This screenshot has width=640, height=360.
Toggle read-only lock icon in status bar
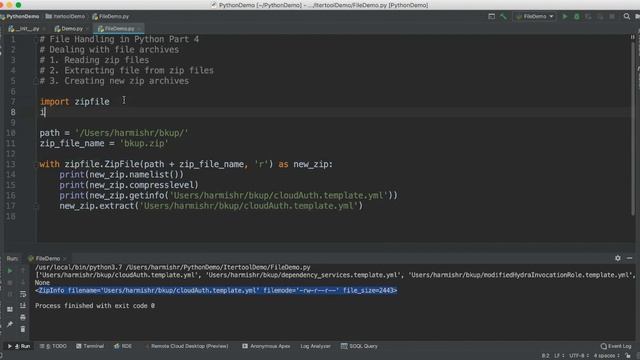(628, 356)
